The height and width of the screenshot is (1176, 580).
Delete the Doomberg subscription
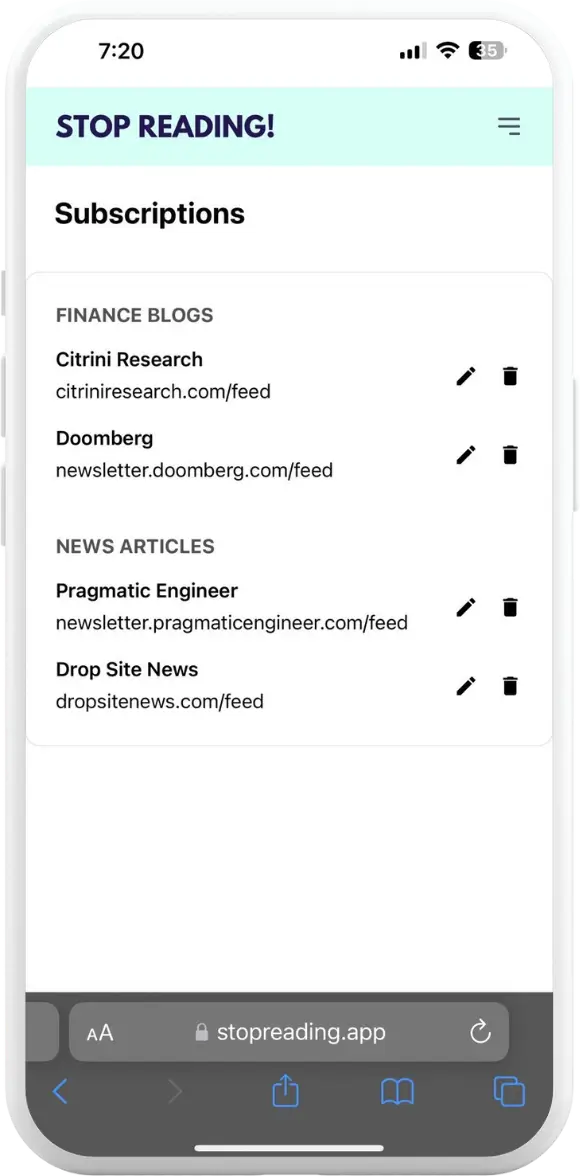(x=510, y=455)
